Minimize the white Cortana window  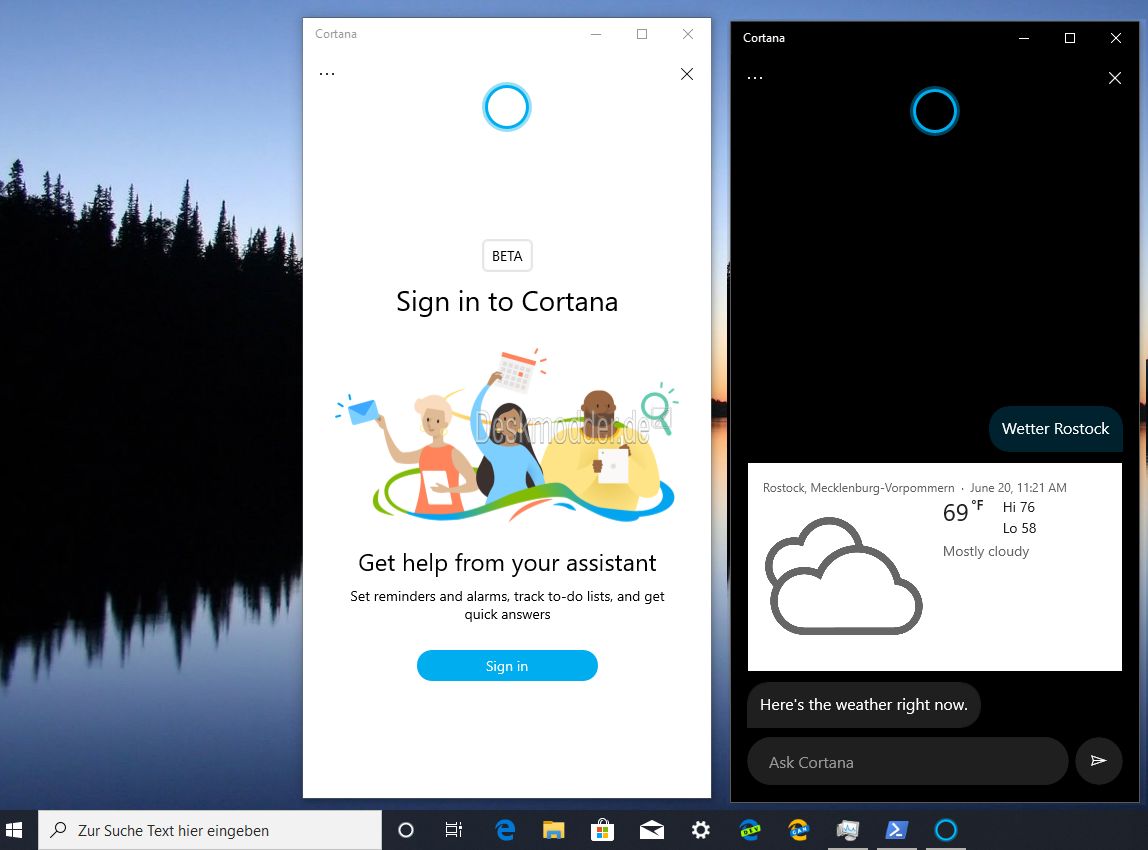[596, 34]
